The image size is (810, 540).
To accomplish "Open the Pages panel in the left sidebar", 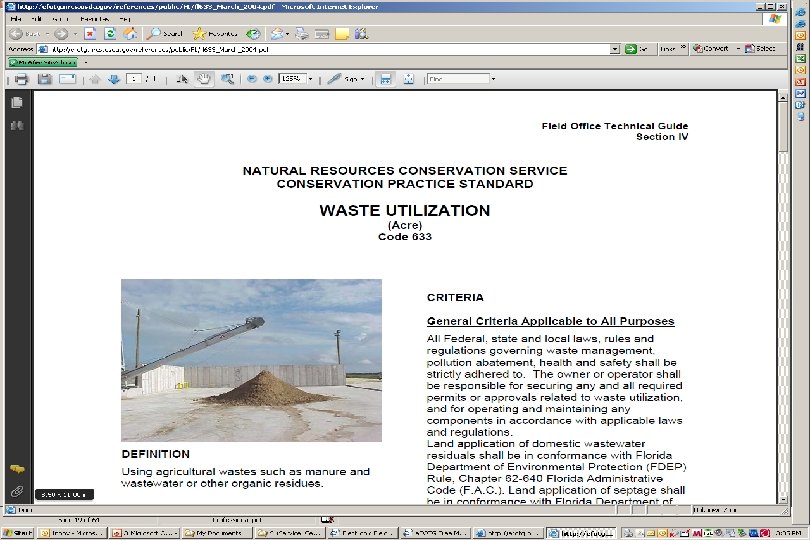I will click(17, 102).
